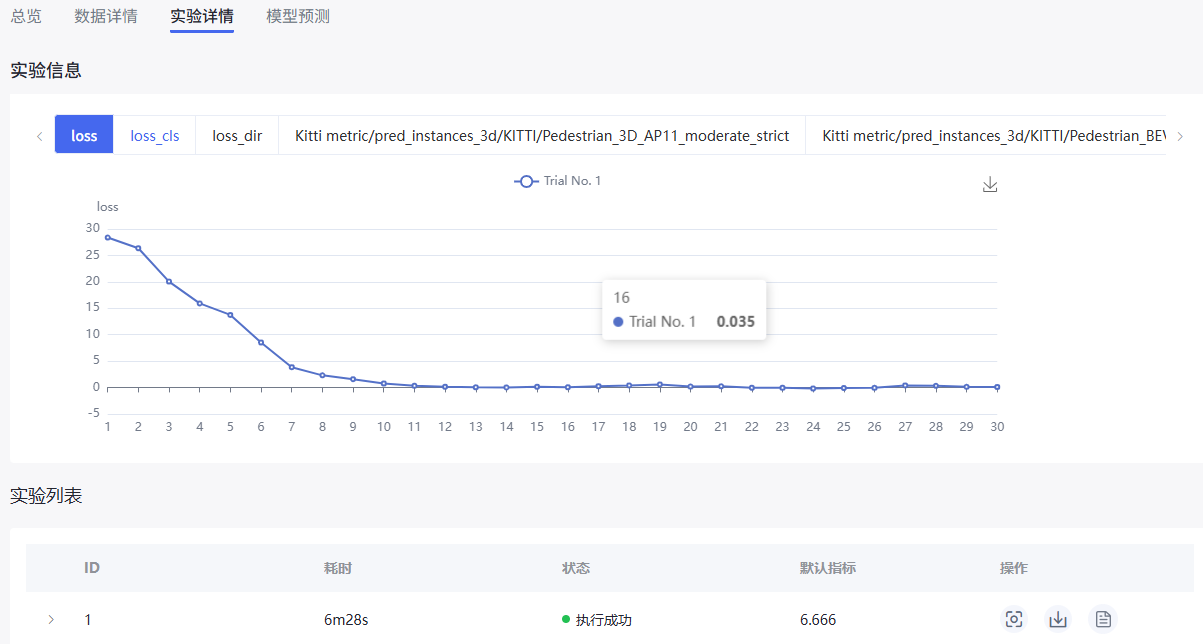
Task: Show more metric tabs with right arrow
Action: click(1180, 136)
